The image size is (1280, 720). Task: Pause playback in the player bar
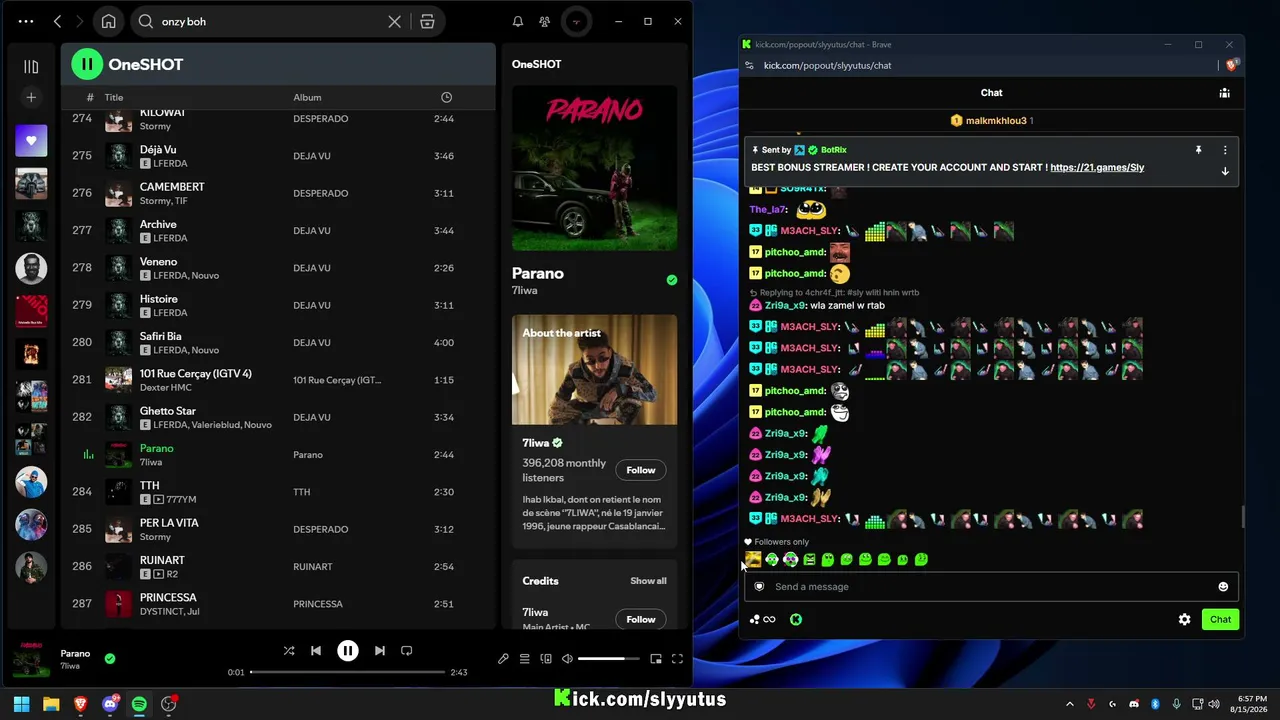pos(348,651)
